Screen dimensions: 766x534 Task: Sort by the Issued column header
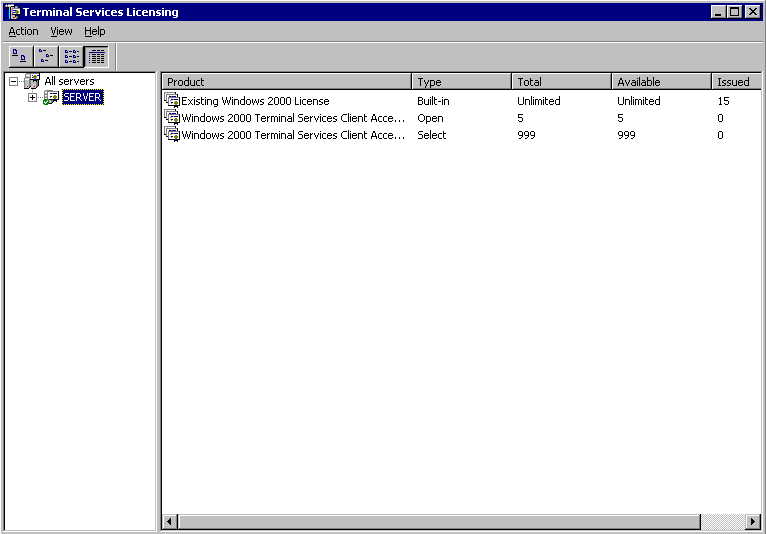(x=736, y=82)
